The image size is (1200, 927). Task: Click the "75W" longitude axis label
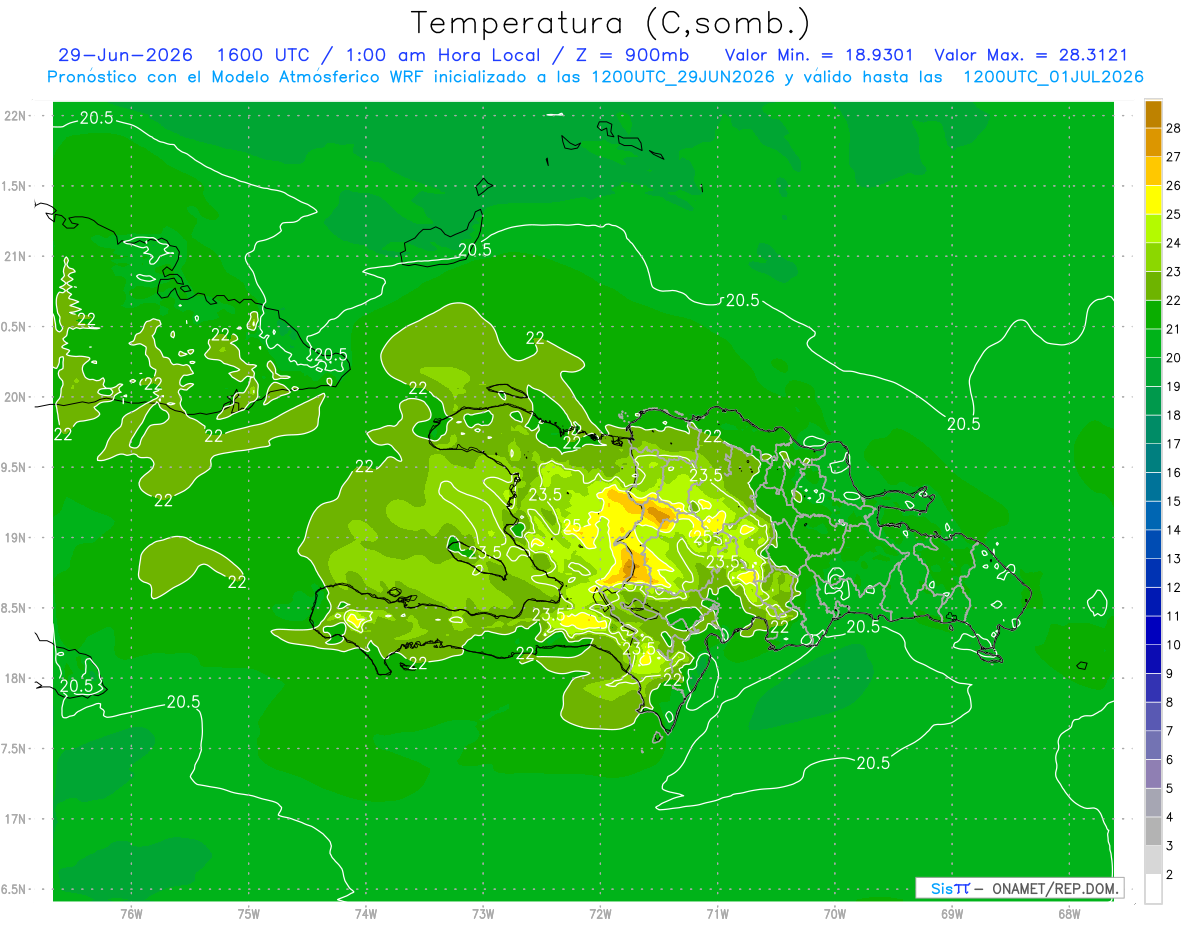click(249, 913)
